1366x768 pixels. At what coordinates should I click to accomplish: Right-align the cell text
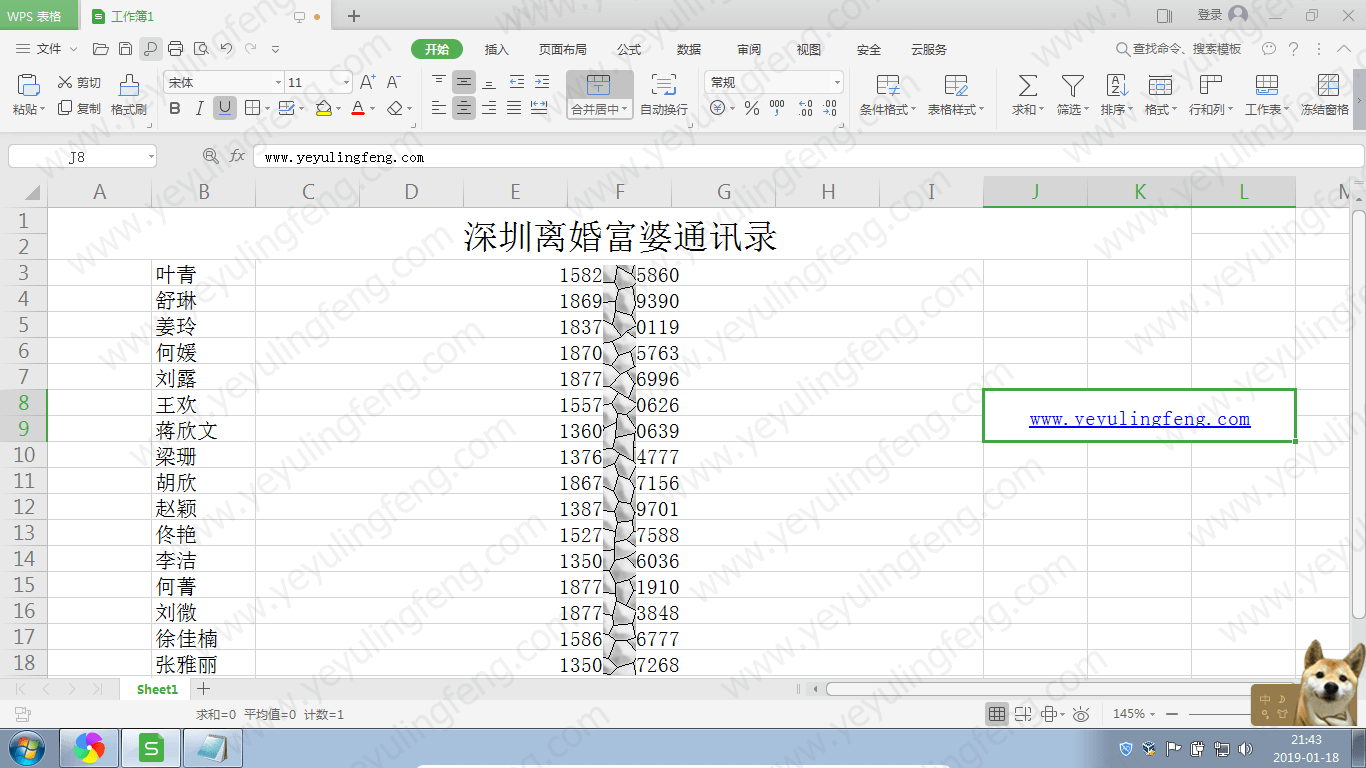(489, 108)
